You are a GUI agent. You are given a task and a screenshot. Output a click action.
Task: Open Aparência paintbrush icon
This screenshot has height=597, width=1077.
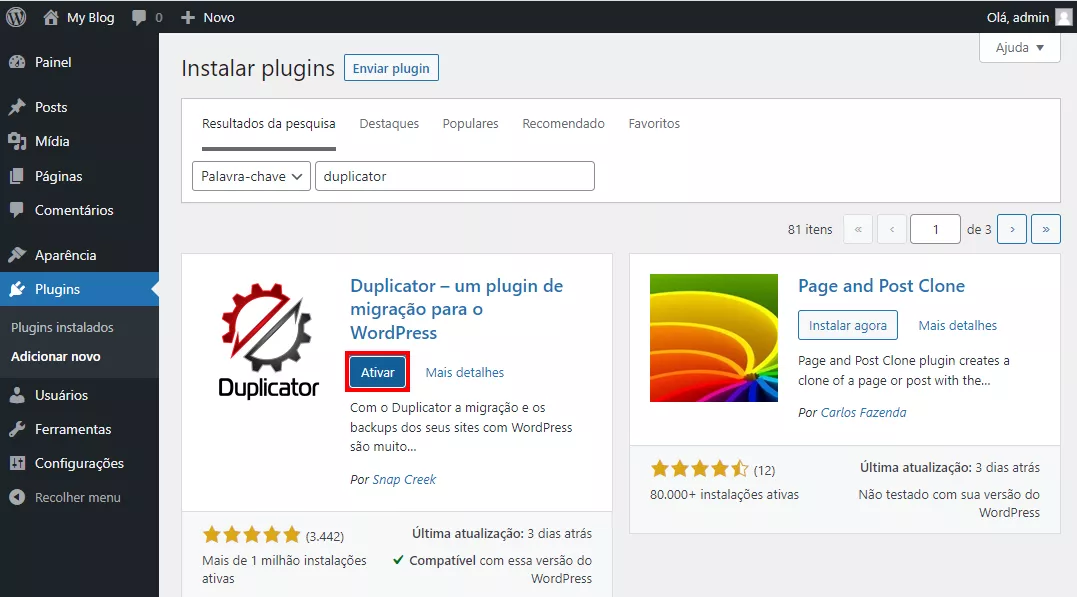[17, 255]
